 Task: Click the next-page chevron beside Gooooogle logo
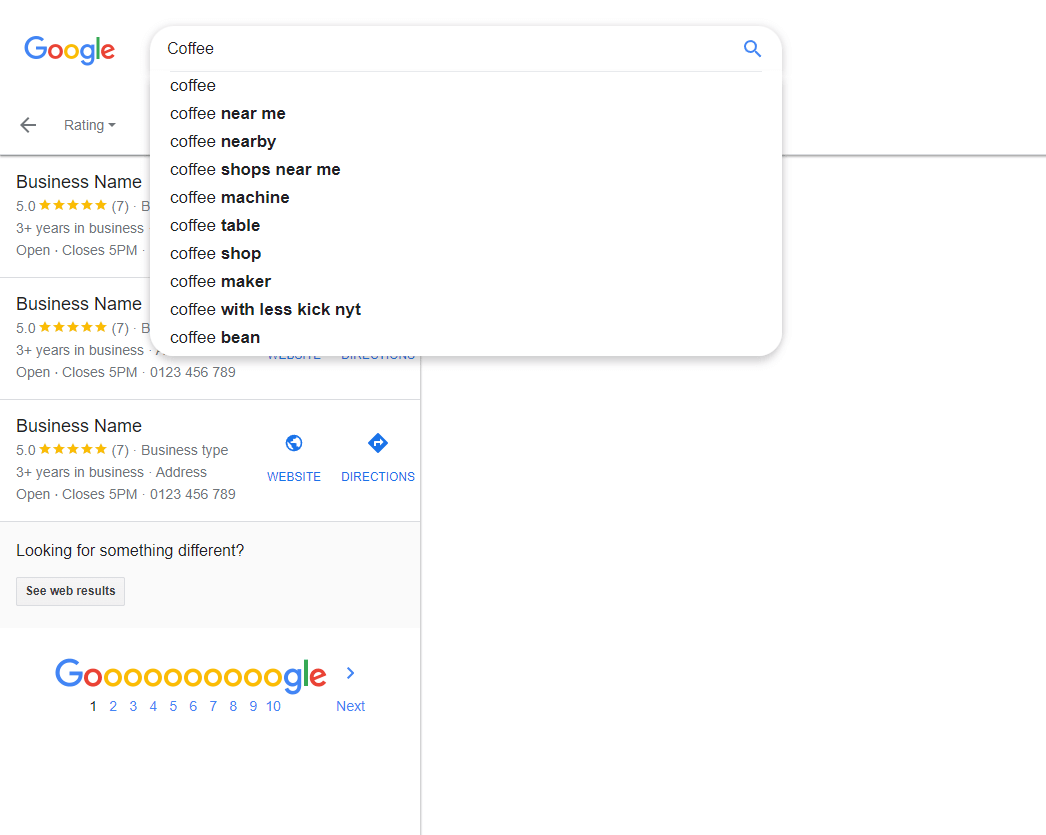(x=350, y=673)
